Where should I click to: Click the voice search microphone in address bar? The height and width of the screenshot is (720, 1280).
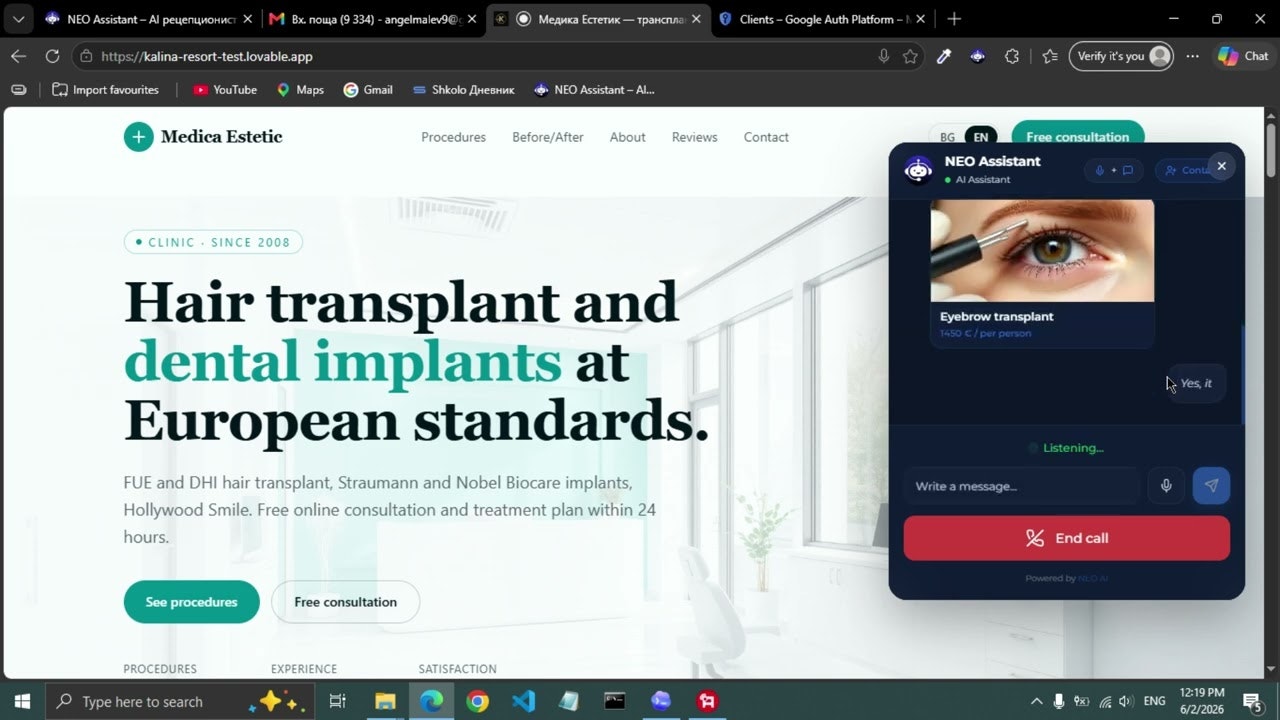point(883,56)
